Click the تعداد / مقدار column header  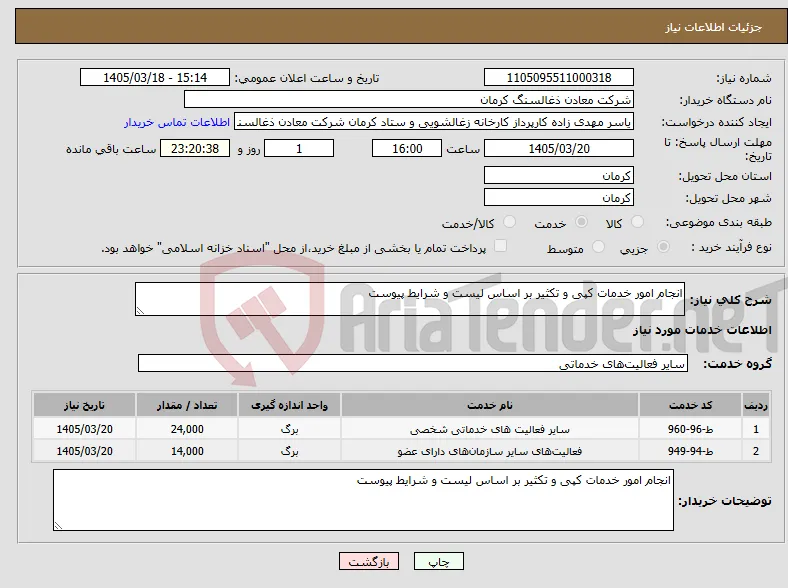pyautogui.click(x=187, y=405)
